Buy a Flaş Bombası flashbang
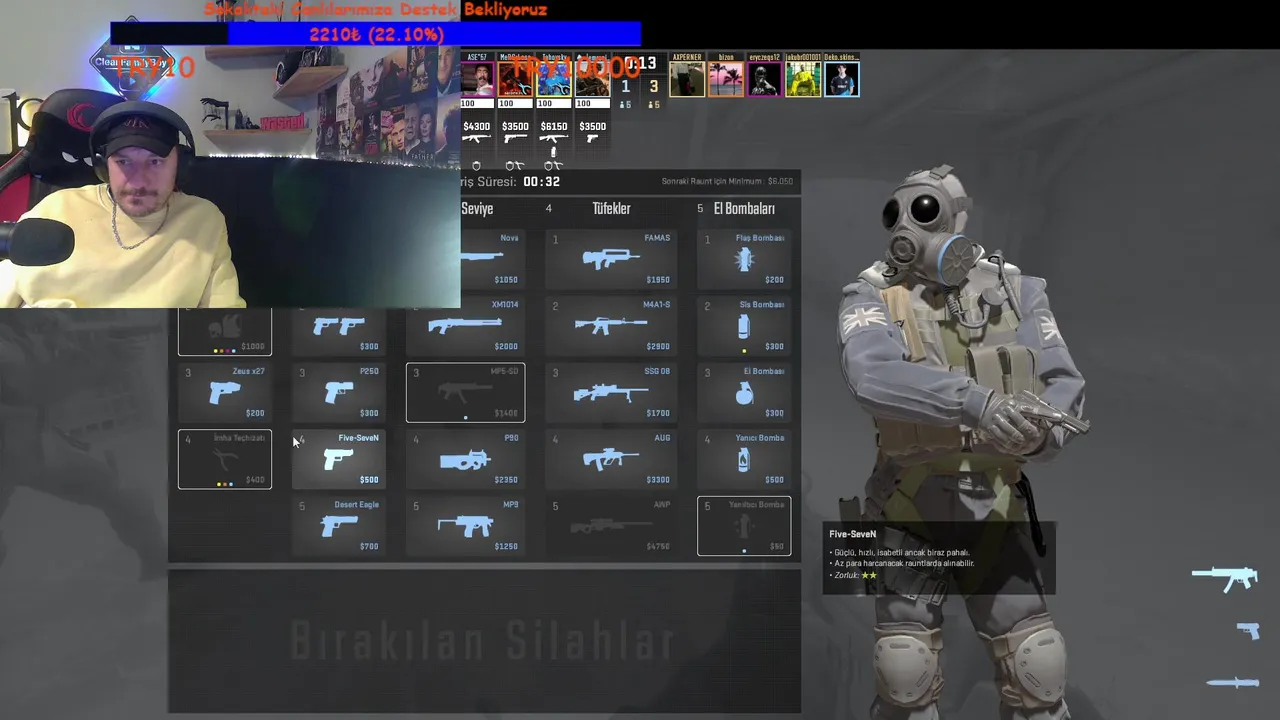This screenshot has height=720, width=1280. click(x=744, y=259)
